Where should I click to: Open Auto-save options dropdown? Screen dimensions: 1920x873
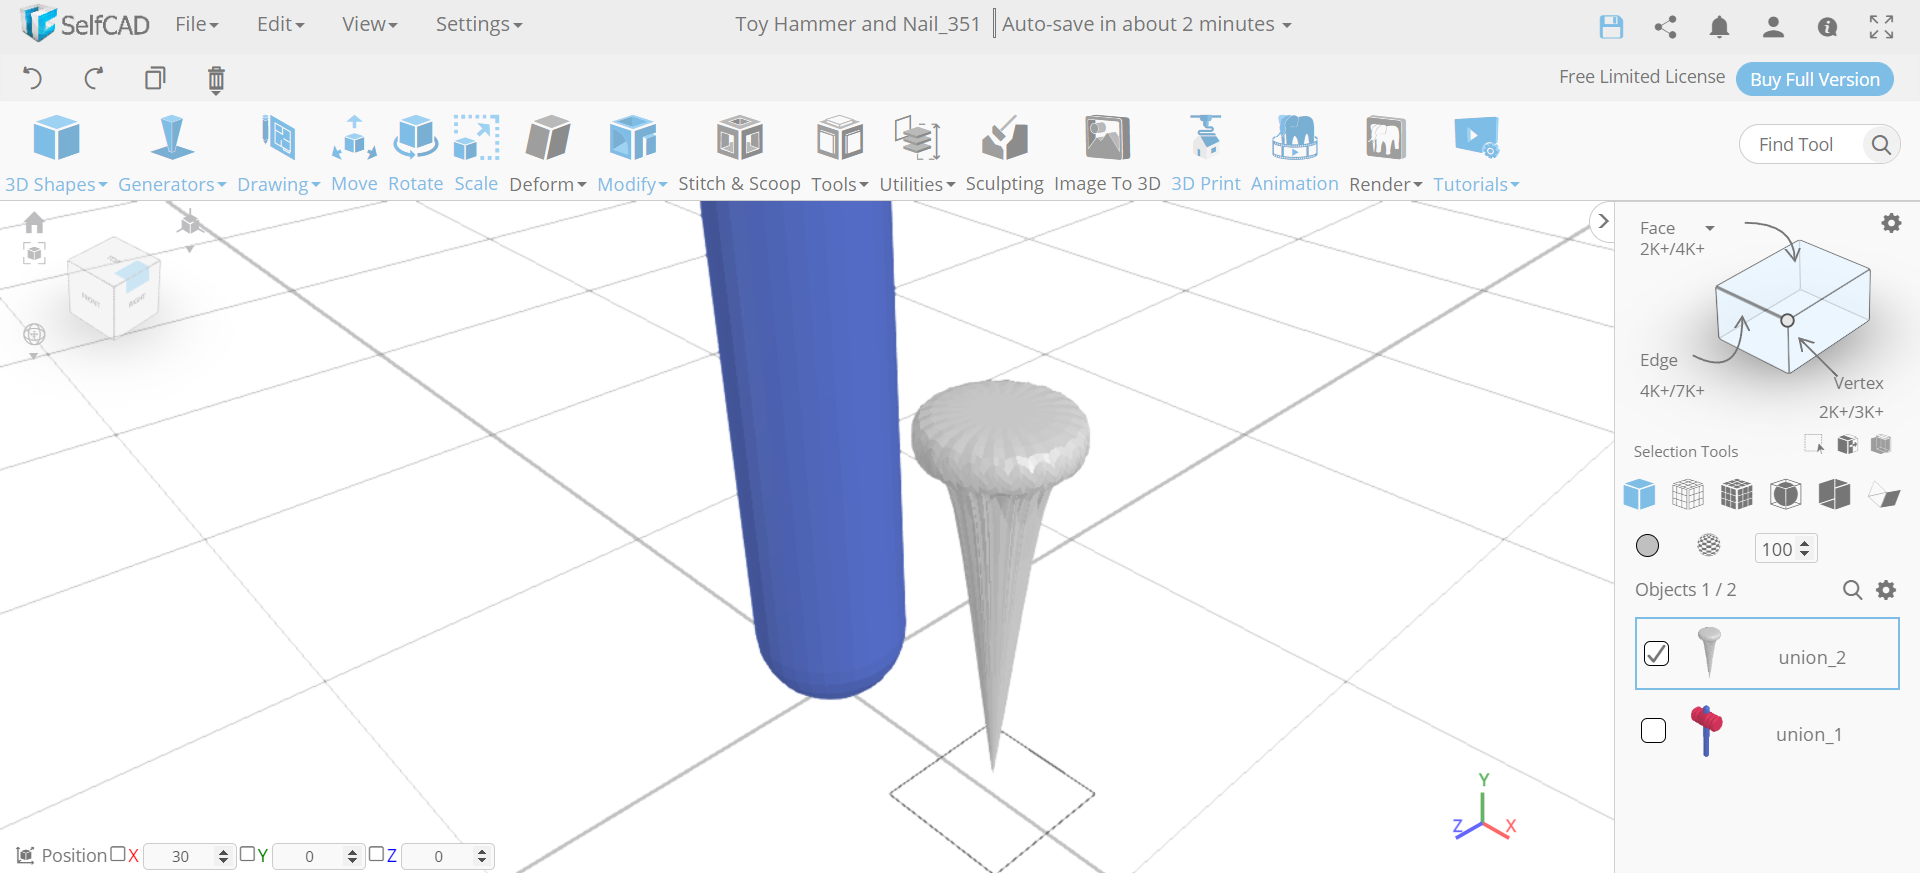[x=1146, y=24]
